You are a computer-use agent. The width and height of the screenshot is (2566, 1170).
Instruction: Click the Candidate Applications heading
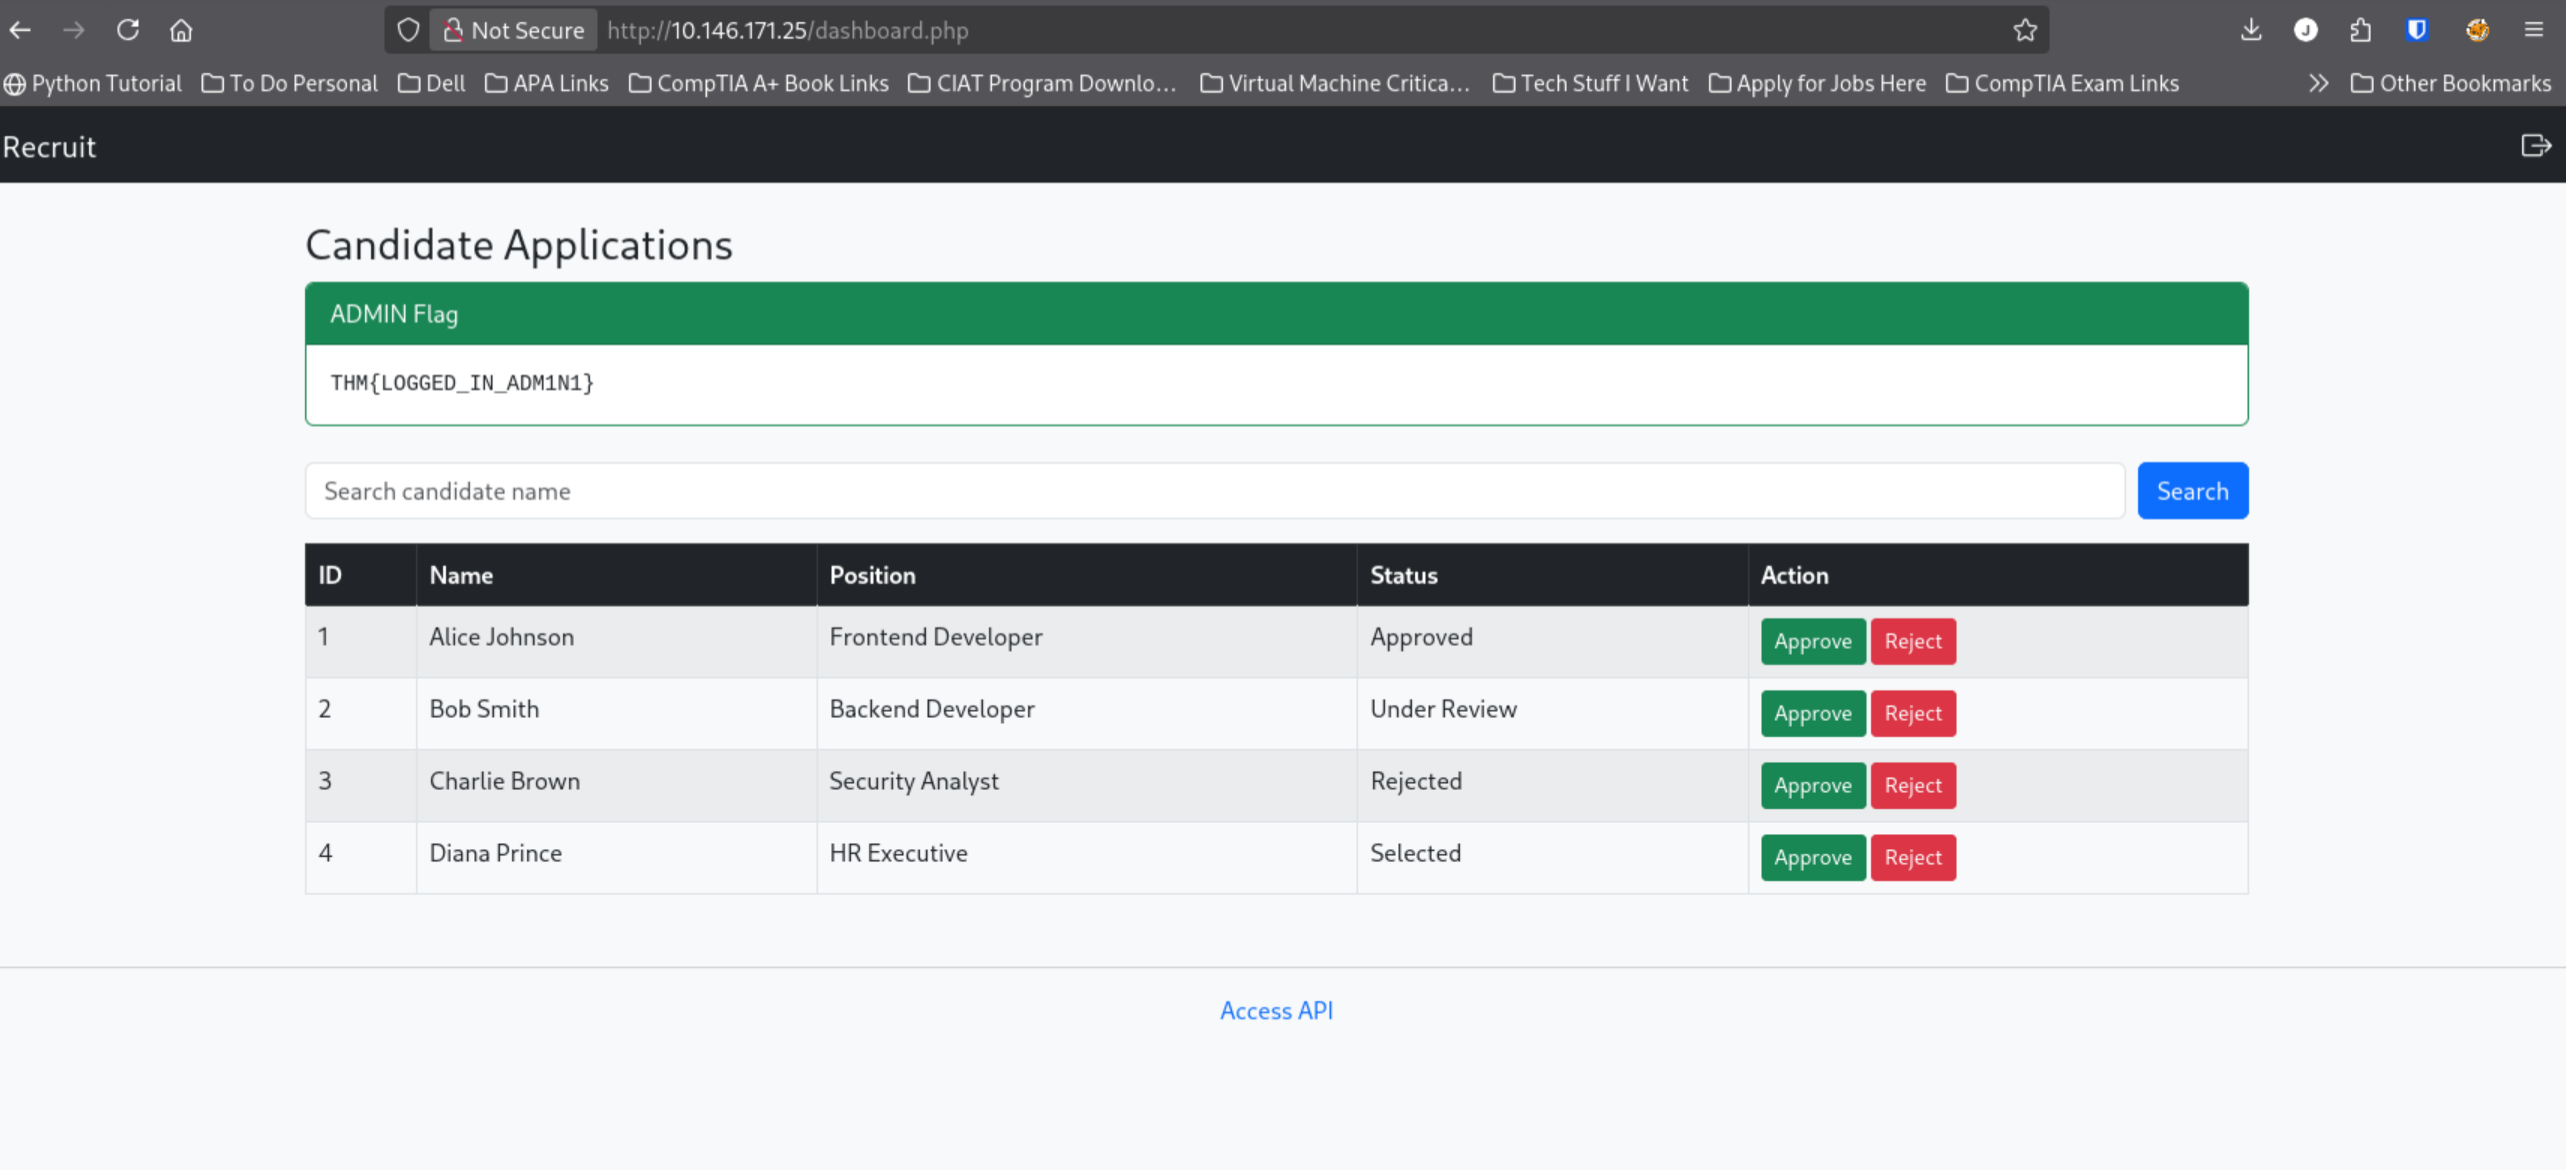point(518,245)
